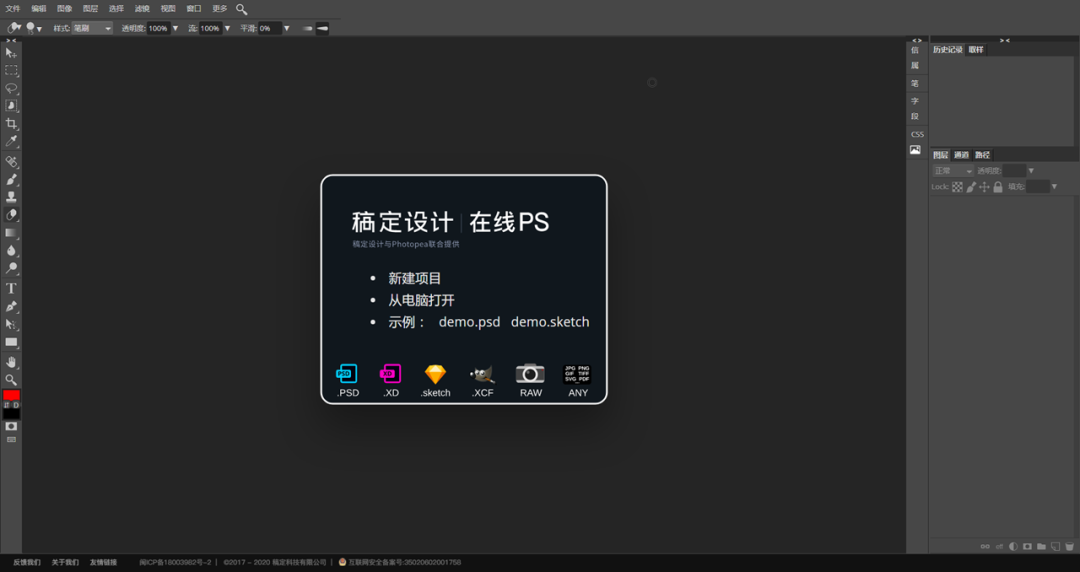Screen dimensions: 1080x572
Task: Expand the 填充 fill arrow
Action: coord(1055,187)
